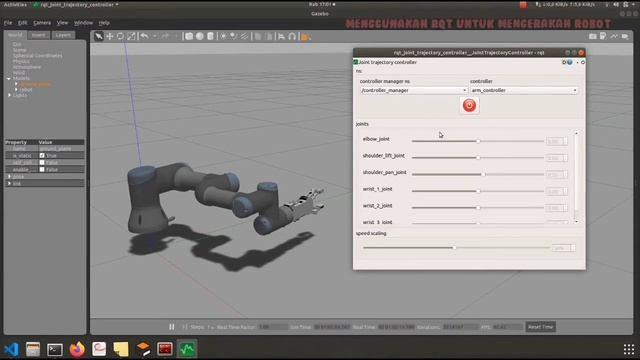This screenshot has height=360, width=640.
Task: Open the Window menu
Action: pos(83,23)
